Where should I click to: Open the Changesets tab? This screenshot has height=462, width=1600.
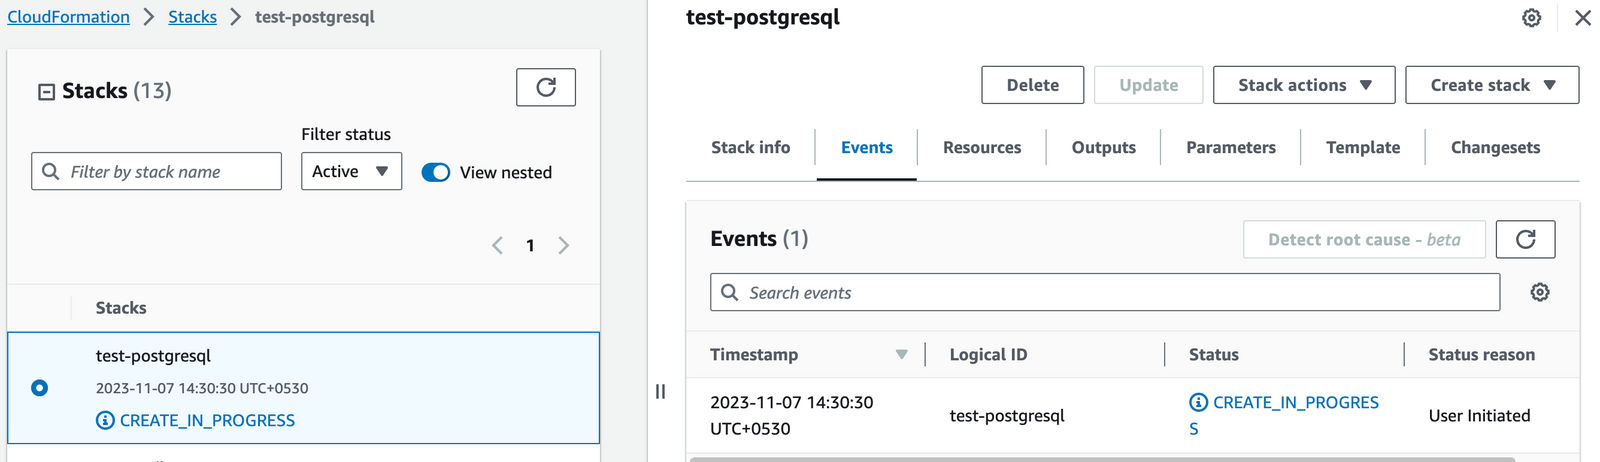point(1495,147)
